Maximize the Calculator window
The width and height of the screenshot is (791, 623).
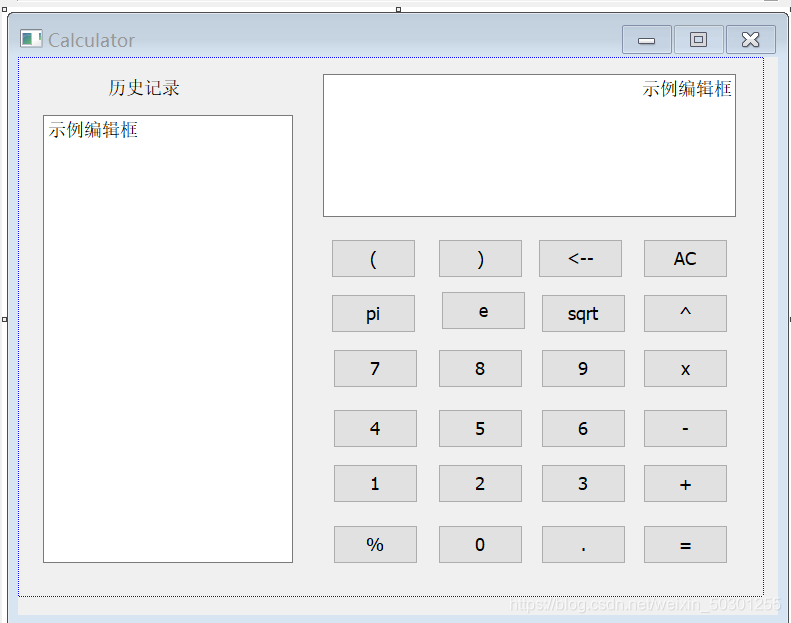[x=698, y=40]
